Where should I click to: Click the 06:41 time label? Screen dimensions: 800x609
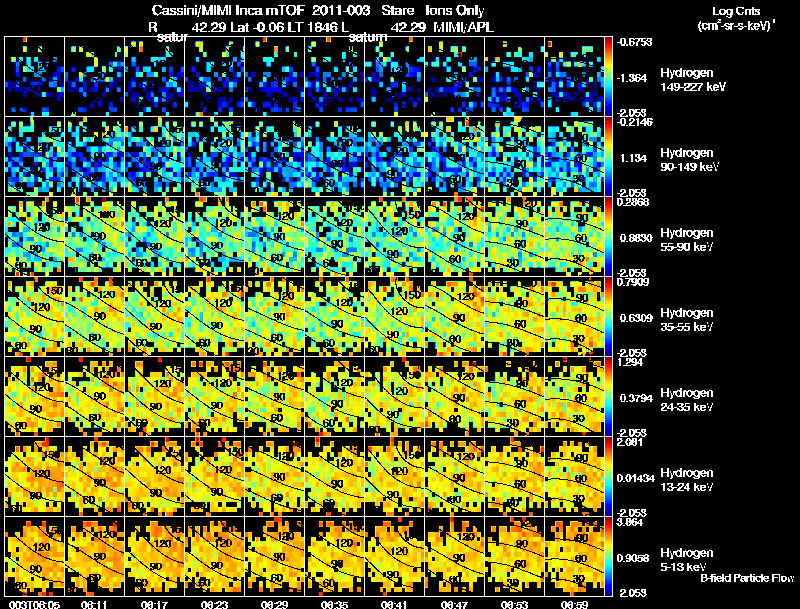[394, 604]
